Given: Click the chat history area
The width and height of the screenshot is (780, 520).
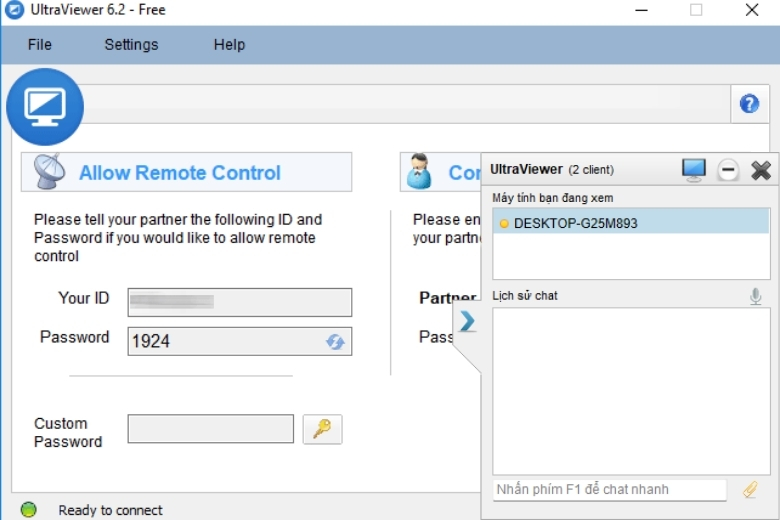Looking at the screenshot, I should (631, 391).
